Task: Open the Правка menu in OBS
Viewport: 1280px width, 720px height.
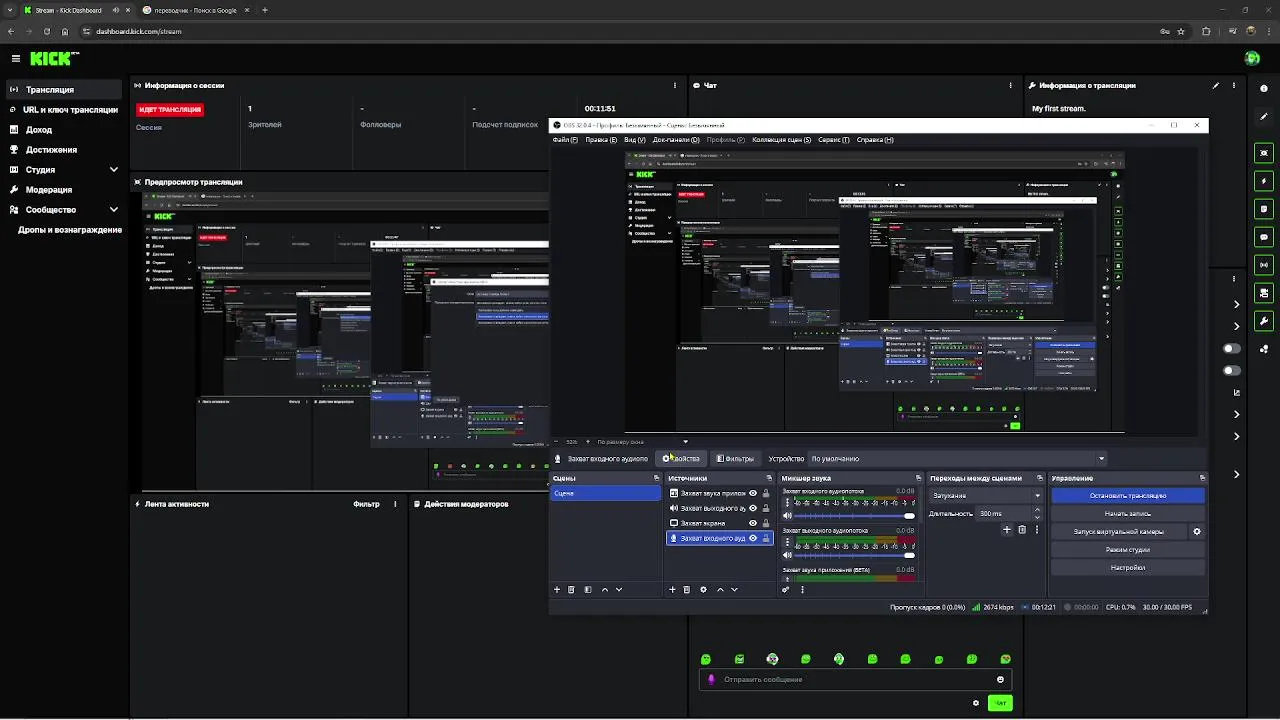Action: (601, 140)
